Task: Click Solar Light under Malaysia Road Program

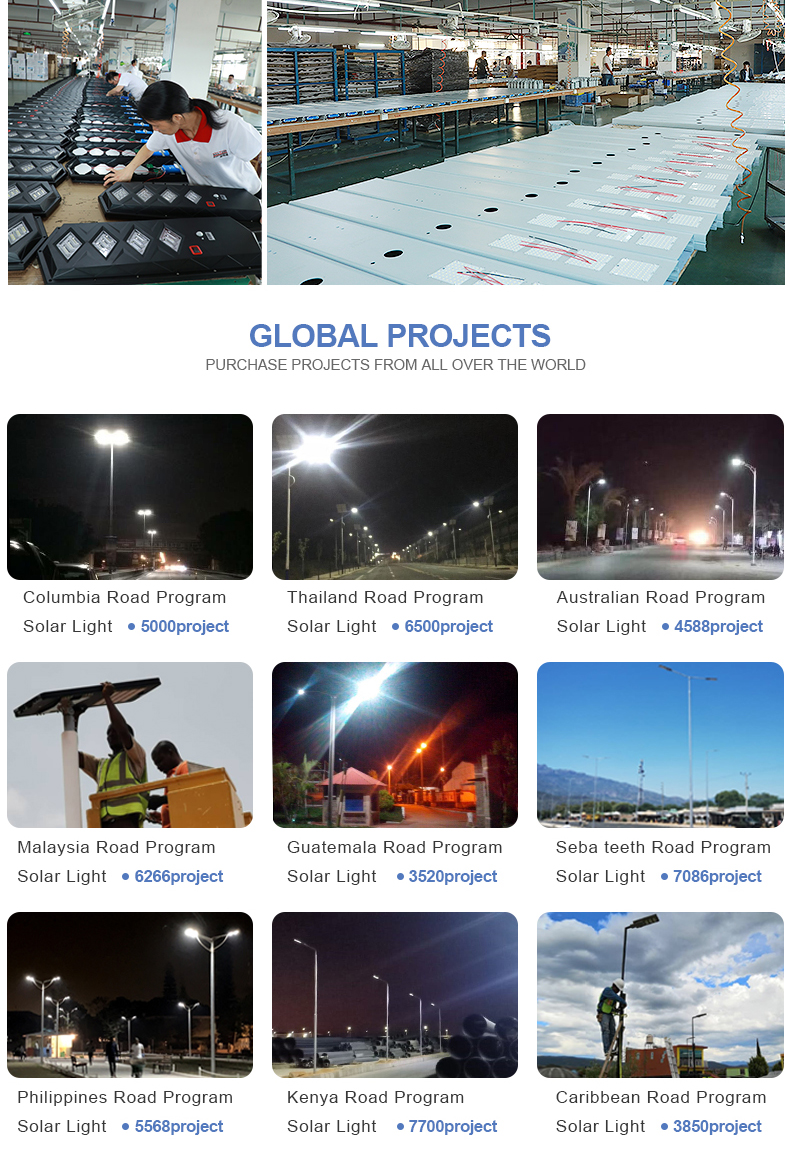Action: tap(62, 876)
